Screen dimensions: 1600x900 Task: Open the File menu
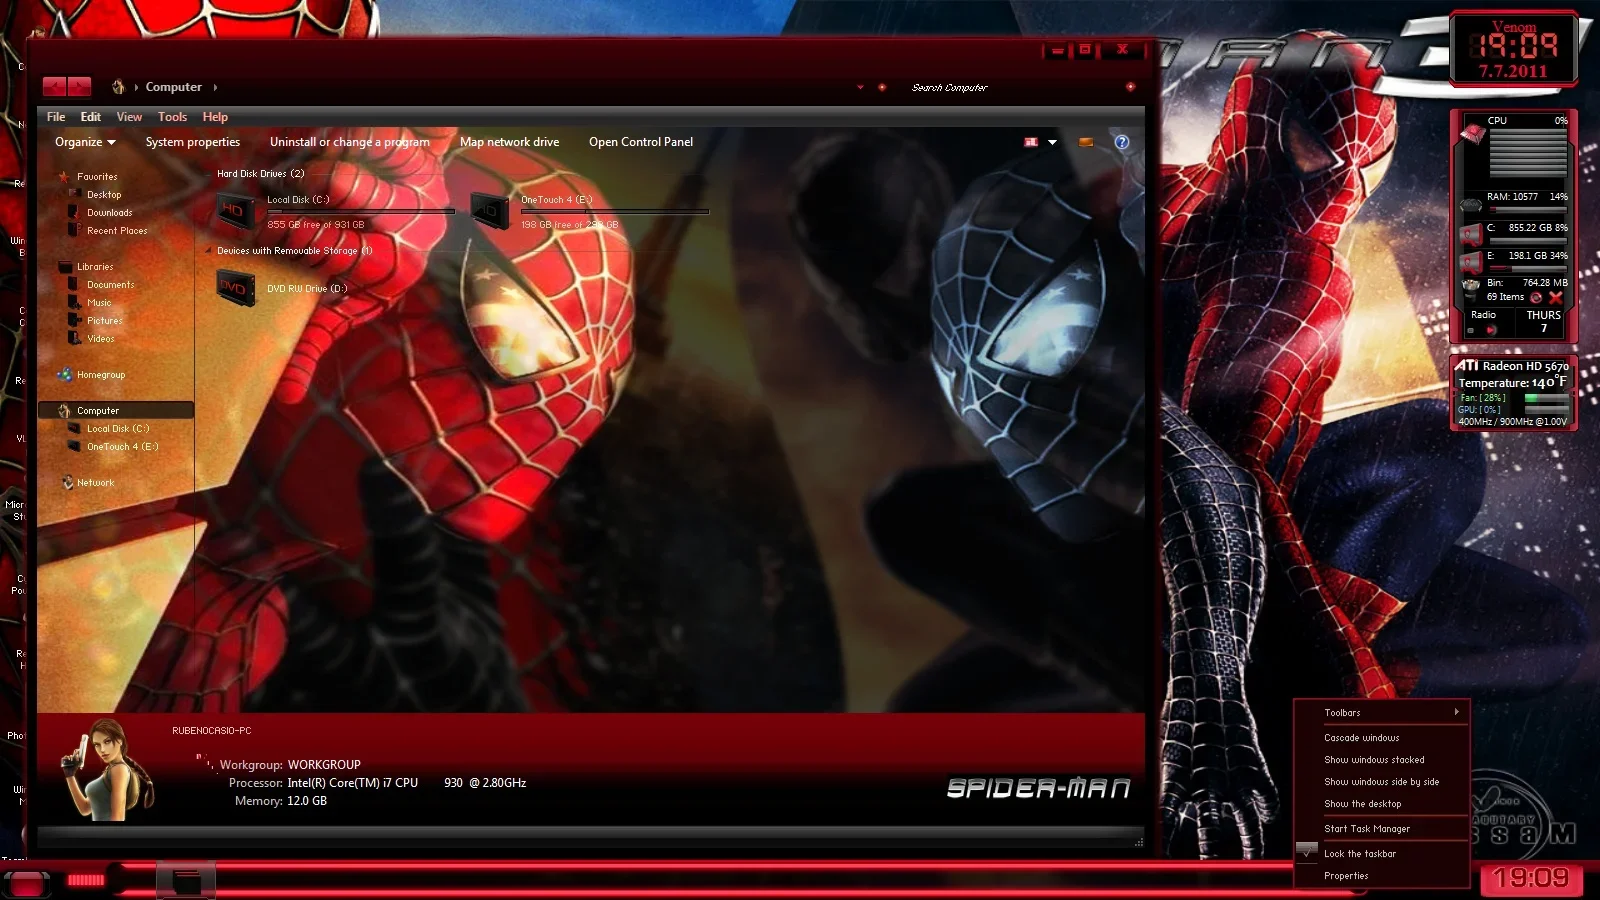56,117
